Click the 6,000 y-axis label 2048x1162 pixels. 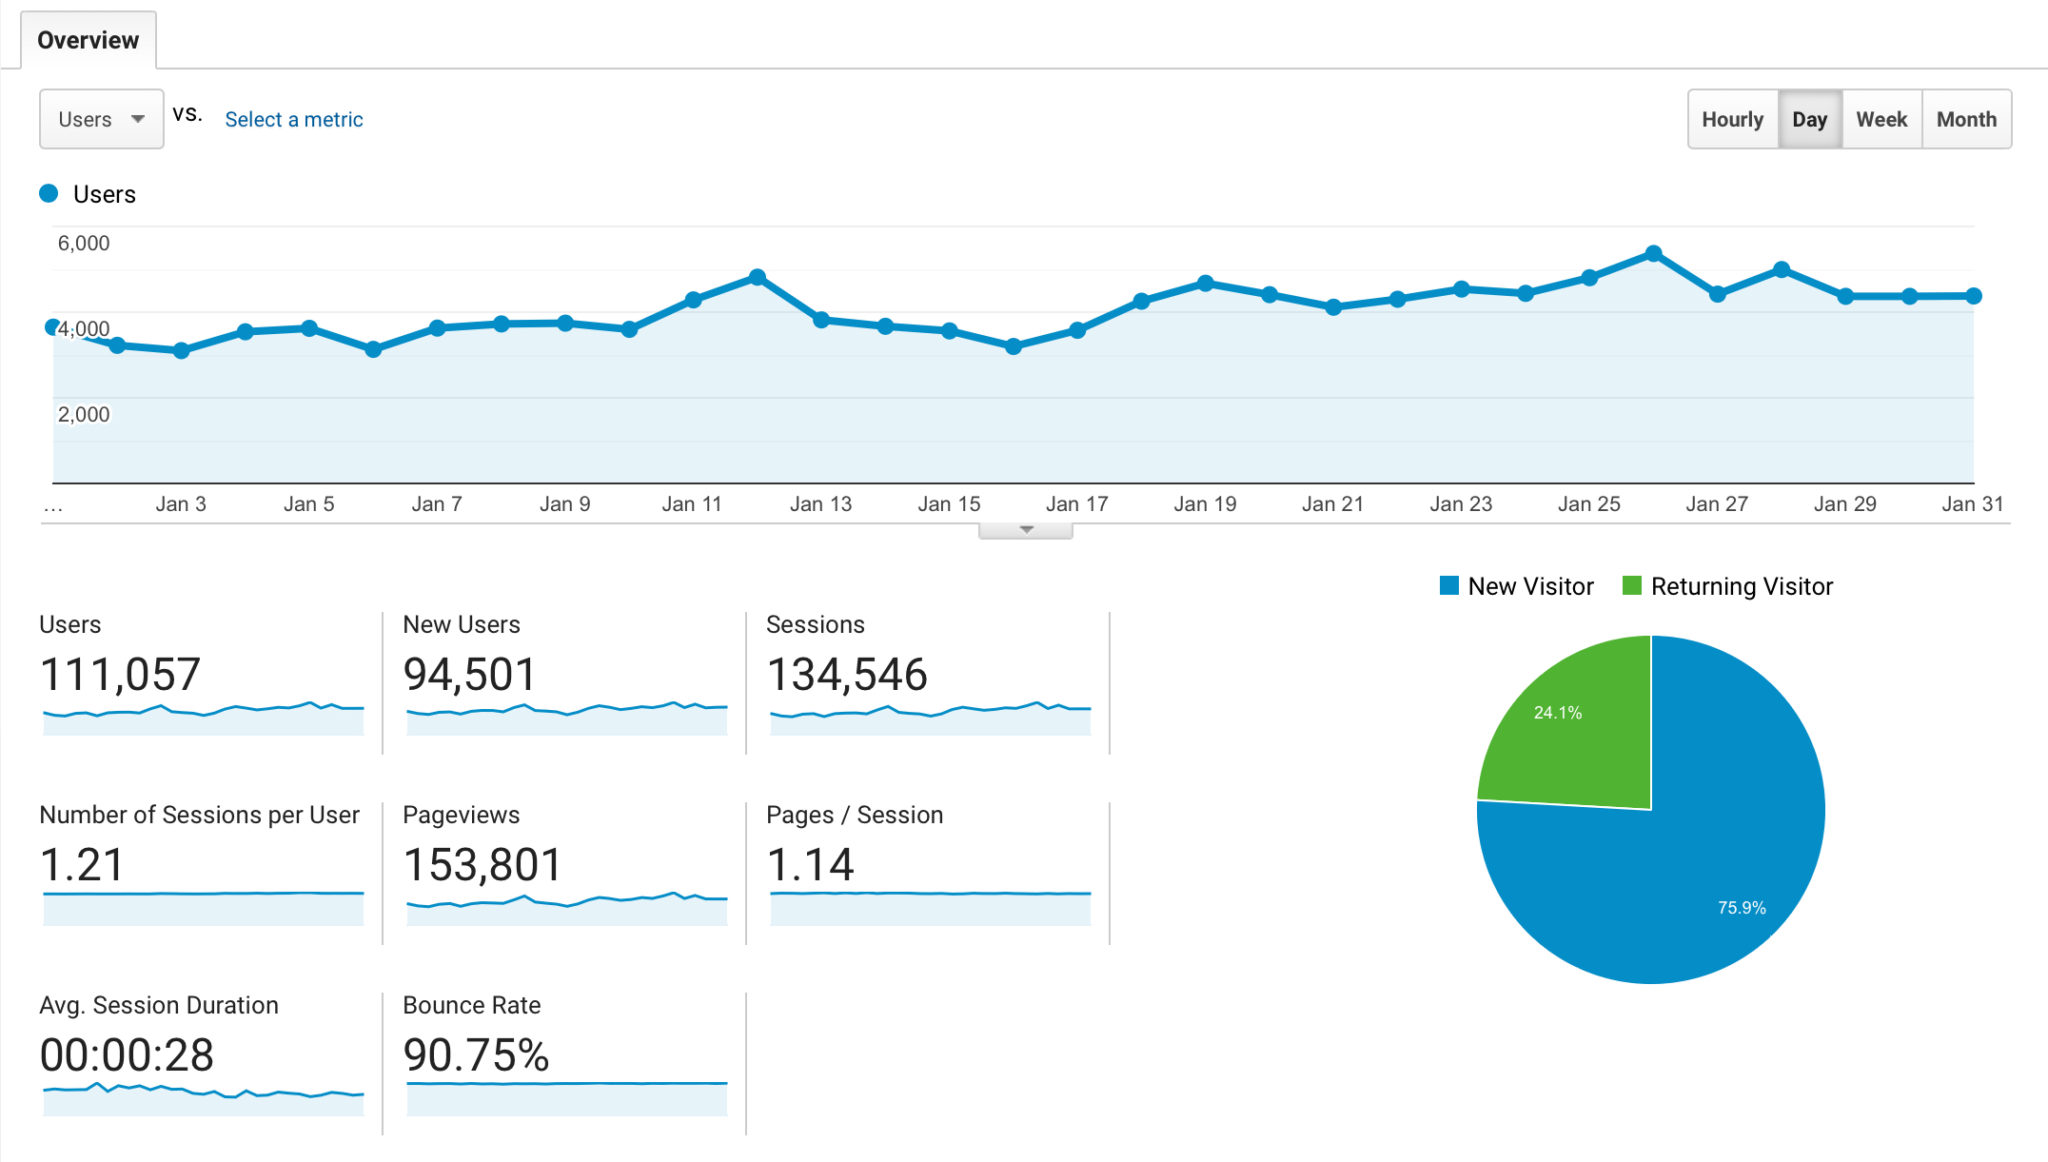(x=84, y=243)
